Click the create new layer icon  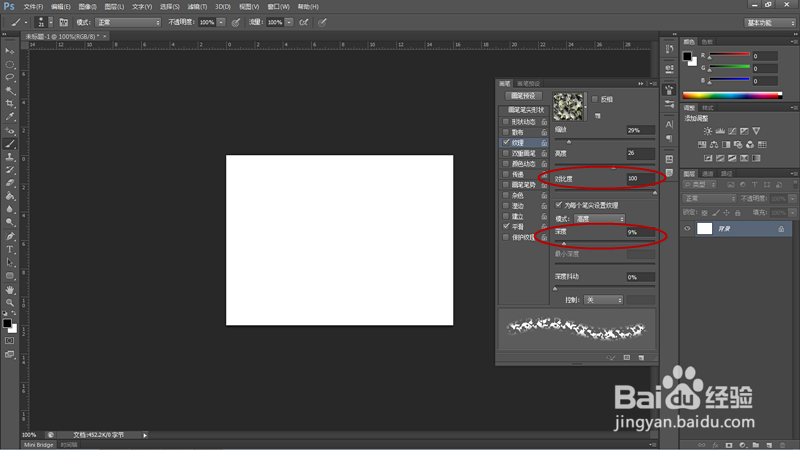point(769,445)
